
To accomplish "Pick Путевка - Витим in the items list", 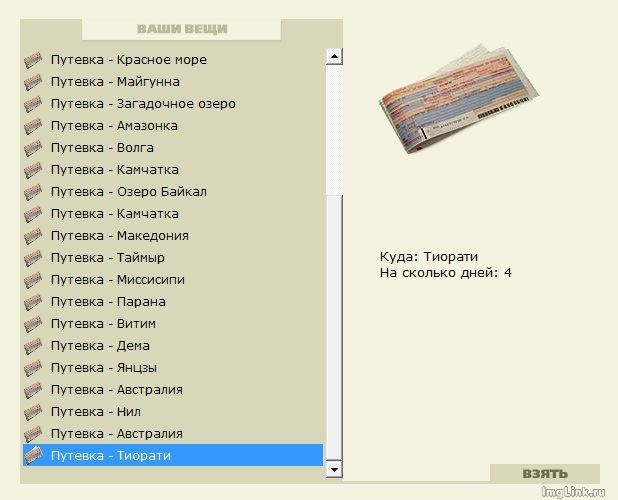I will tap(103, 324).
